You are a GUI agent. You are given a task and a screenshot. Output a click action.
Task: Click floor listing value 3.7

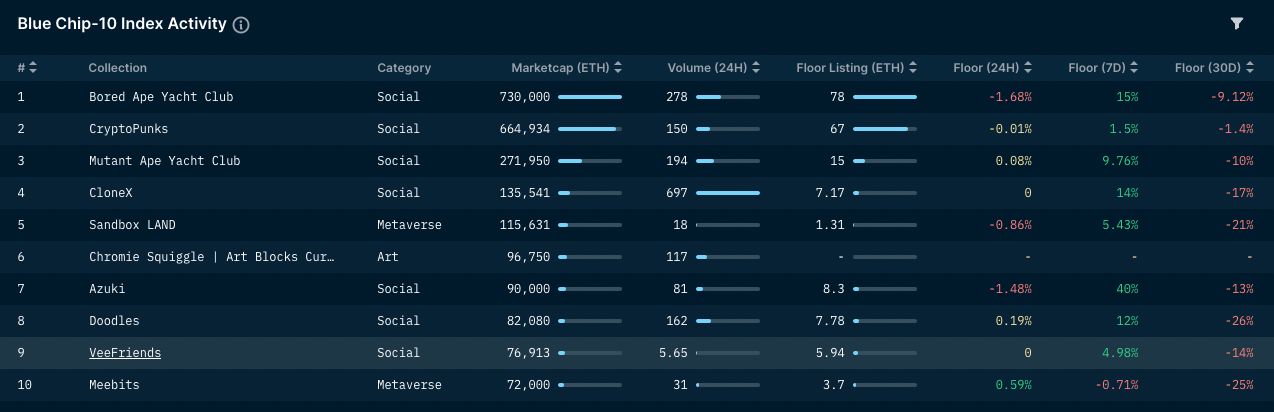pos(834,385)
